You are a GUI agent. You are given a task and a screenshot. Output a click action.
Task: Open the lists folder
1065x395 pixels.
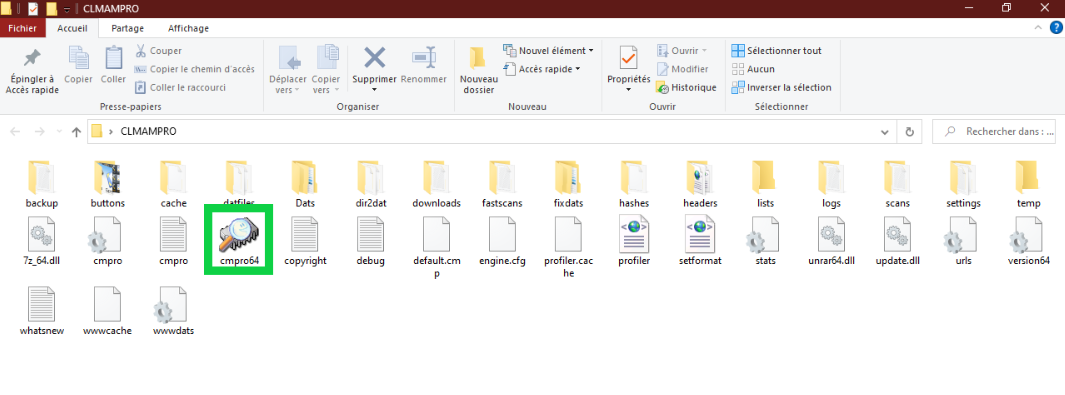click(765, 185)
